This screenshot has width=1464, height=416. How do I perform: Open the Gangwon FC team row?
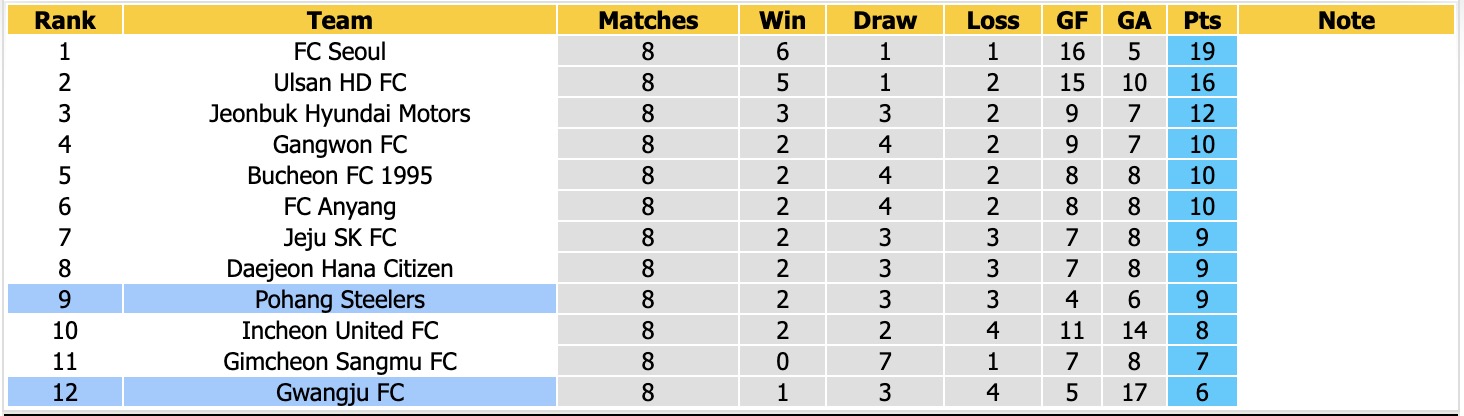coord(340,144)
